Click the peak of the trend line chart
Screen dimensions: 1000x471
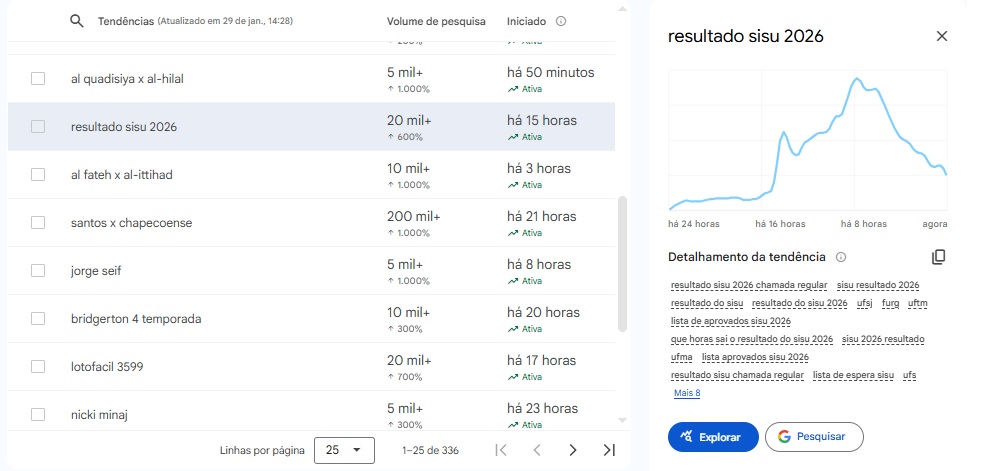(x=858, y=79)
